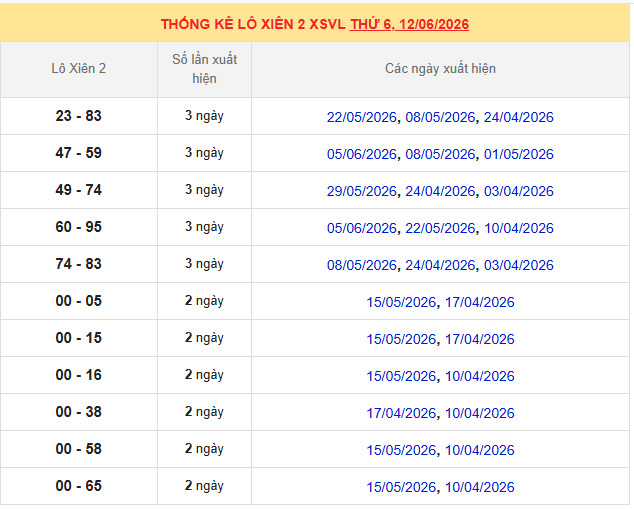Select the '00 - 05' pair cell
The width and height of the screenshot is (634, 509).
pyautogui.click(x=78, y=301)
